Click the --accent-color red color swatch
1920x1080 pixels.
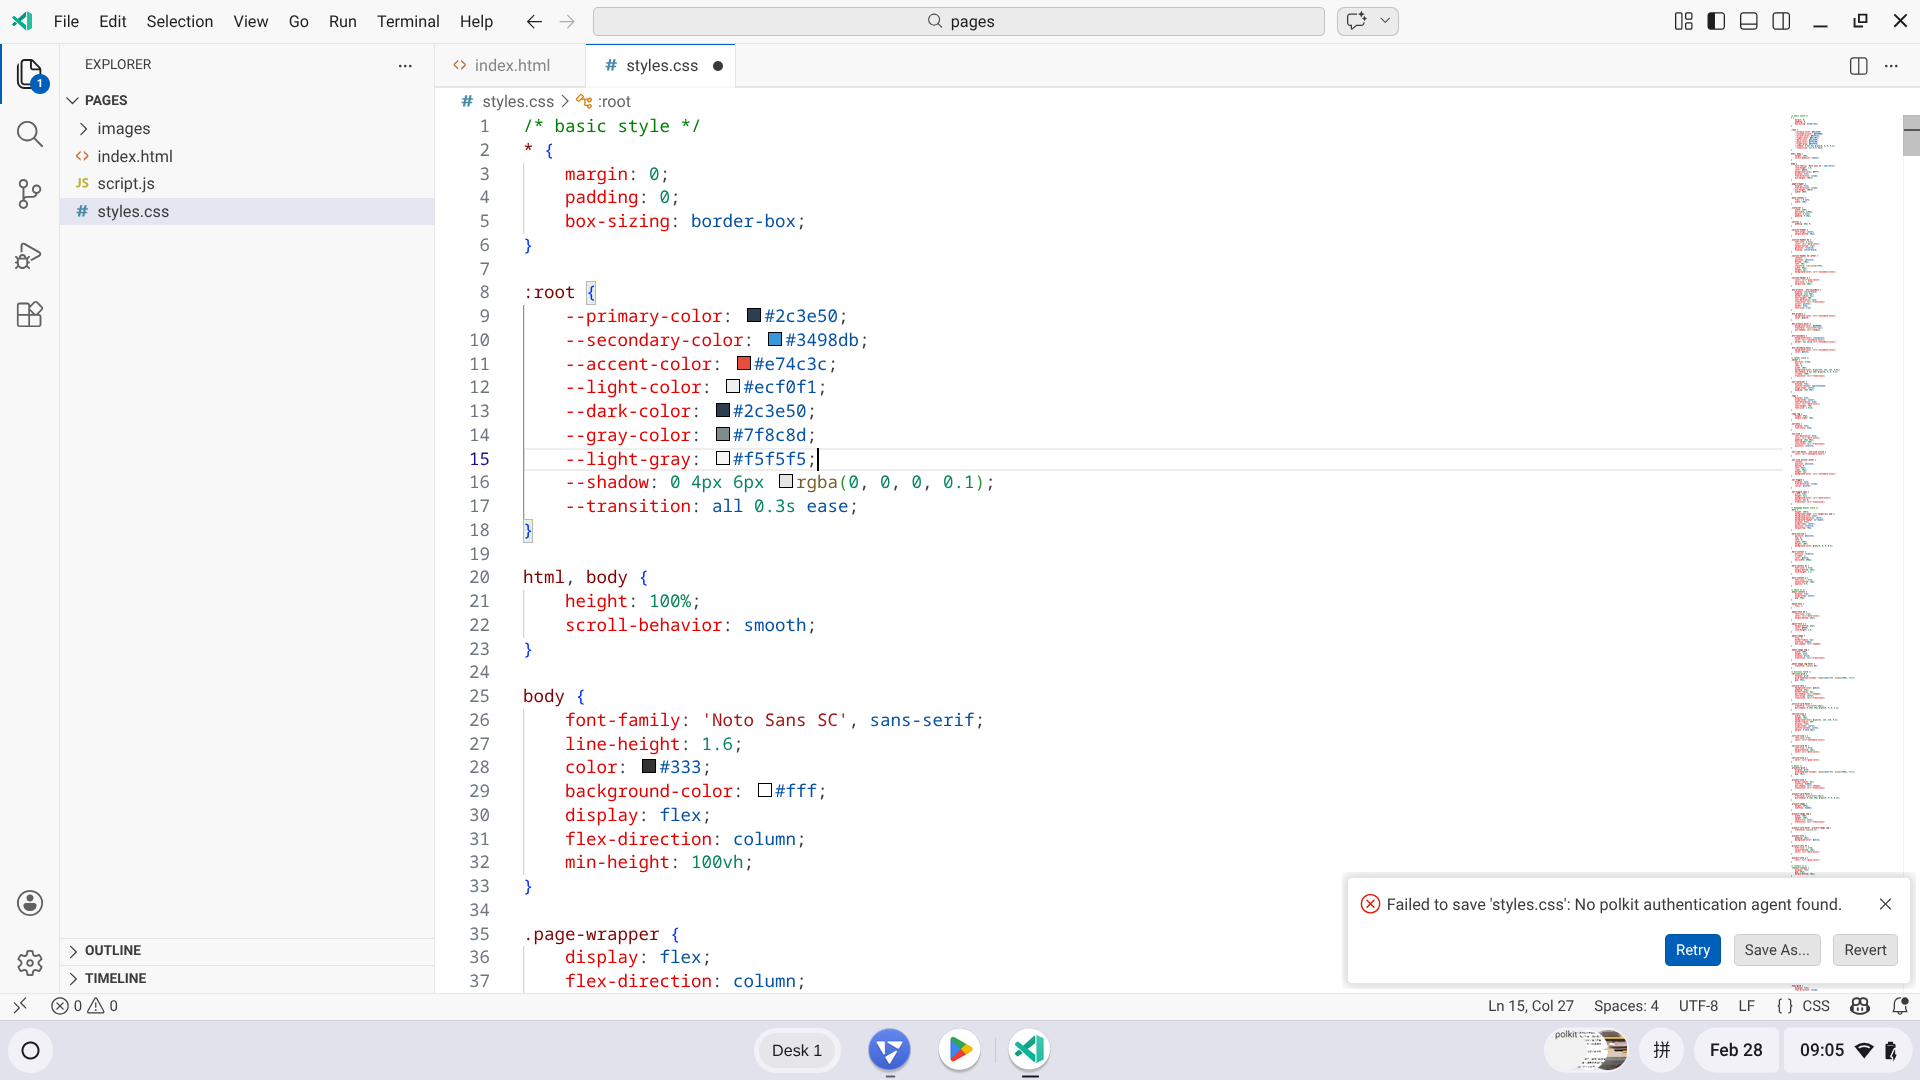click(x=744, y=364)
